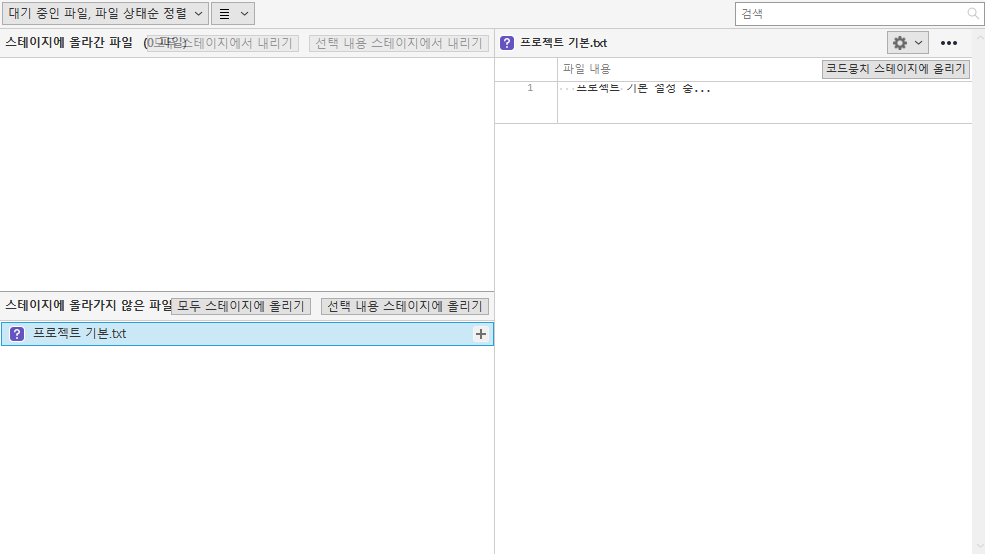985x554 pixels.
Task: Click 선택 내용 스테이지에 올리기 button
Action: click(405, 306)
